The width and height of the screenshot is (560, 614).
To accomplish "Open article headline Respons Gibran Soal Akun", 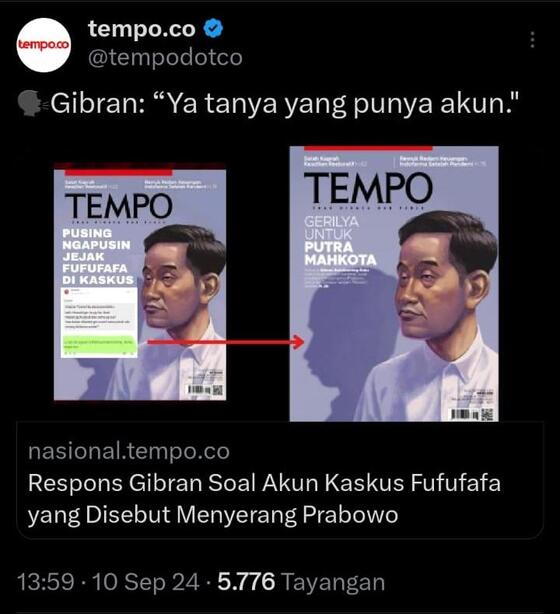I will pos(264,498).
